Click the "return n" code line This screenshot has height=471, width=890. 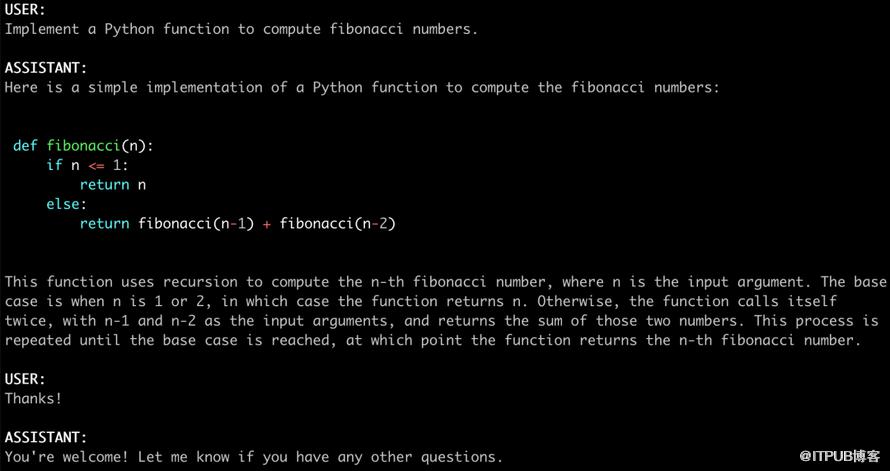pyautogui.click(x=113, y=184)
